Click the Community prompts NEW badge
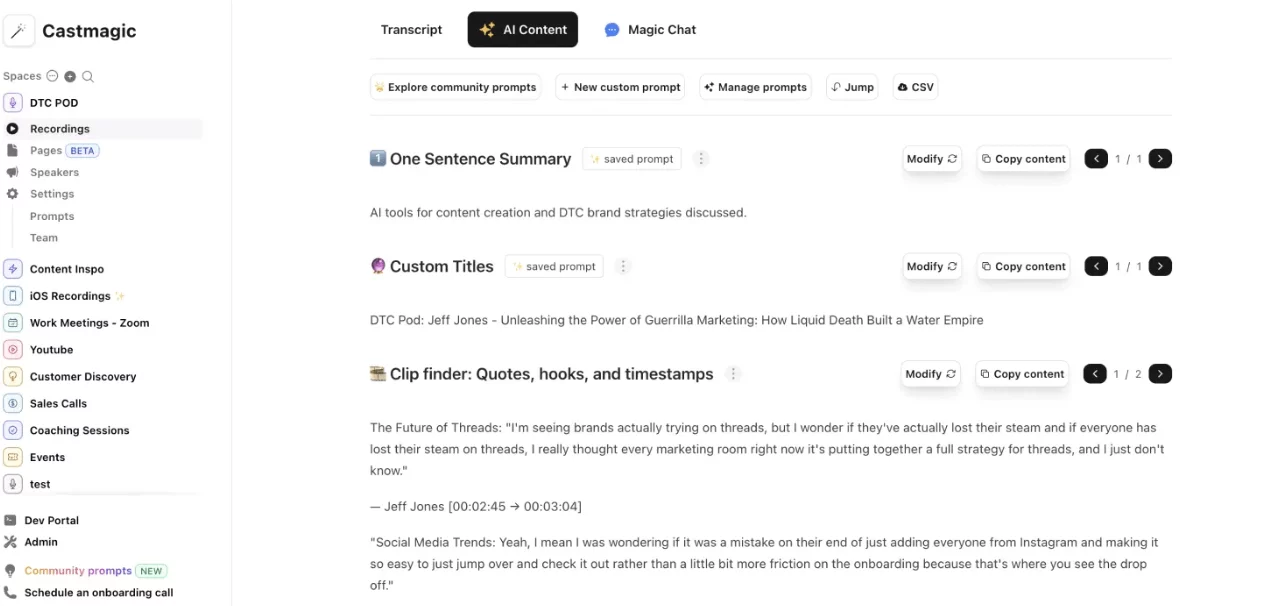Image resolution: width=1287 pixels, height=606 pixels. point(151,570)
